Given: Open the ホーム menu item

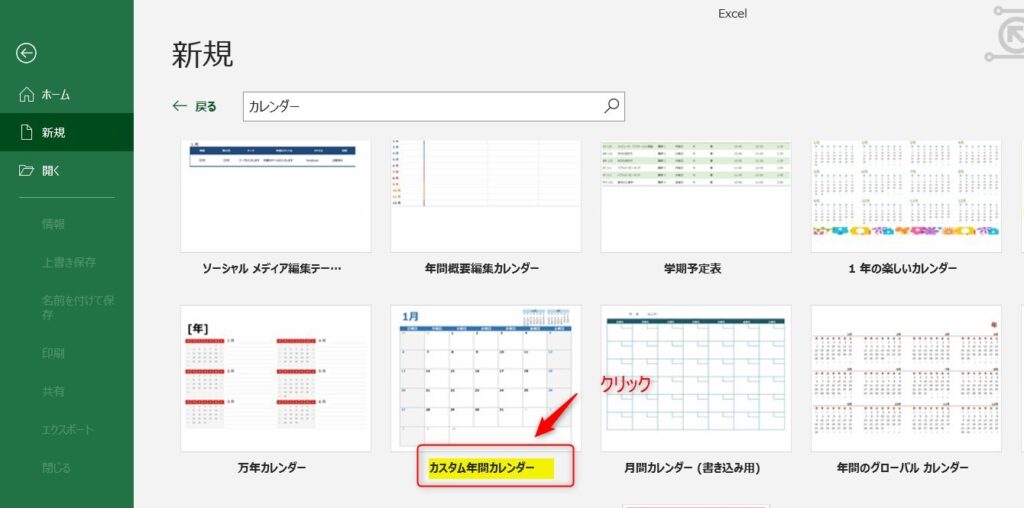Looking at the screenshot, I should pyautogui.click(x=55, y=94).
